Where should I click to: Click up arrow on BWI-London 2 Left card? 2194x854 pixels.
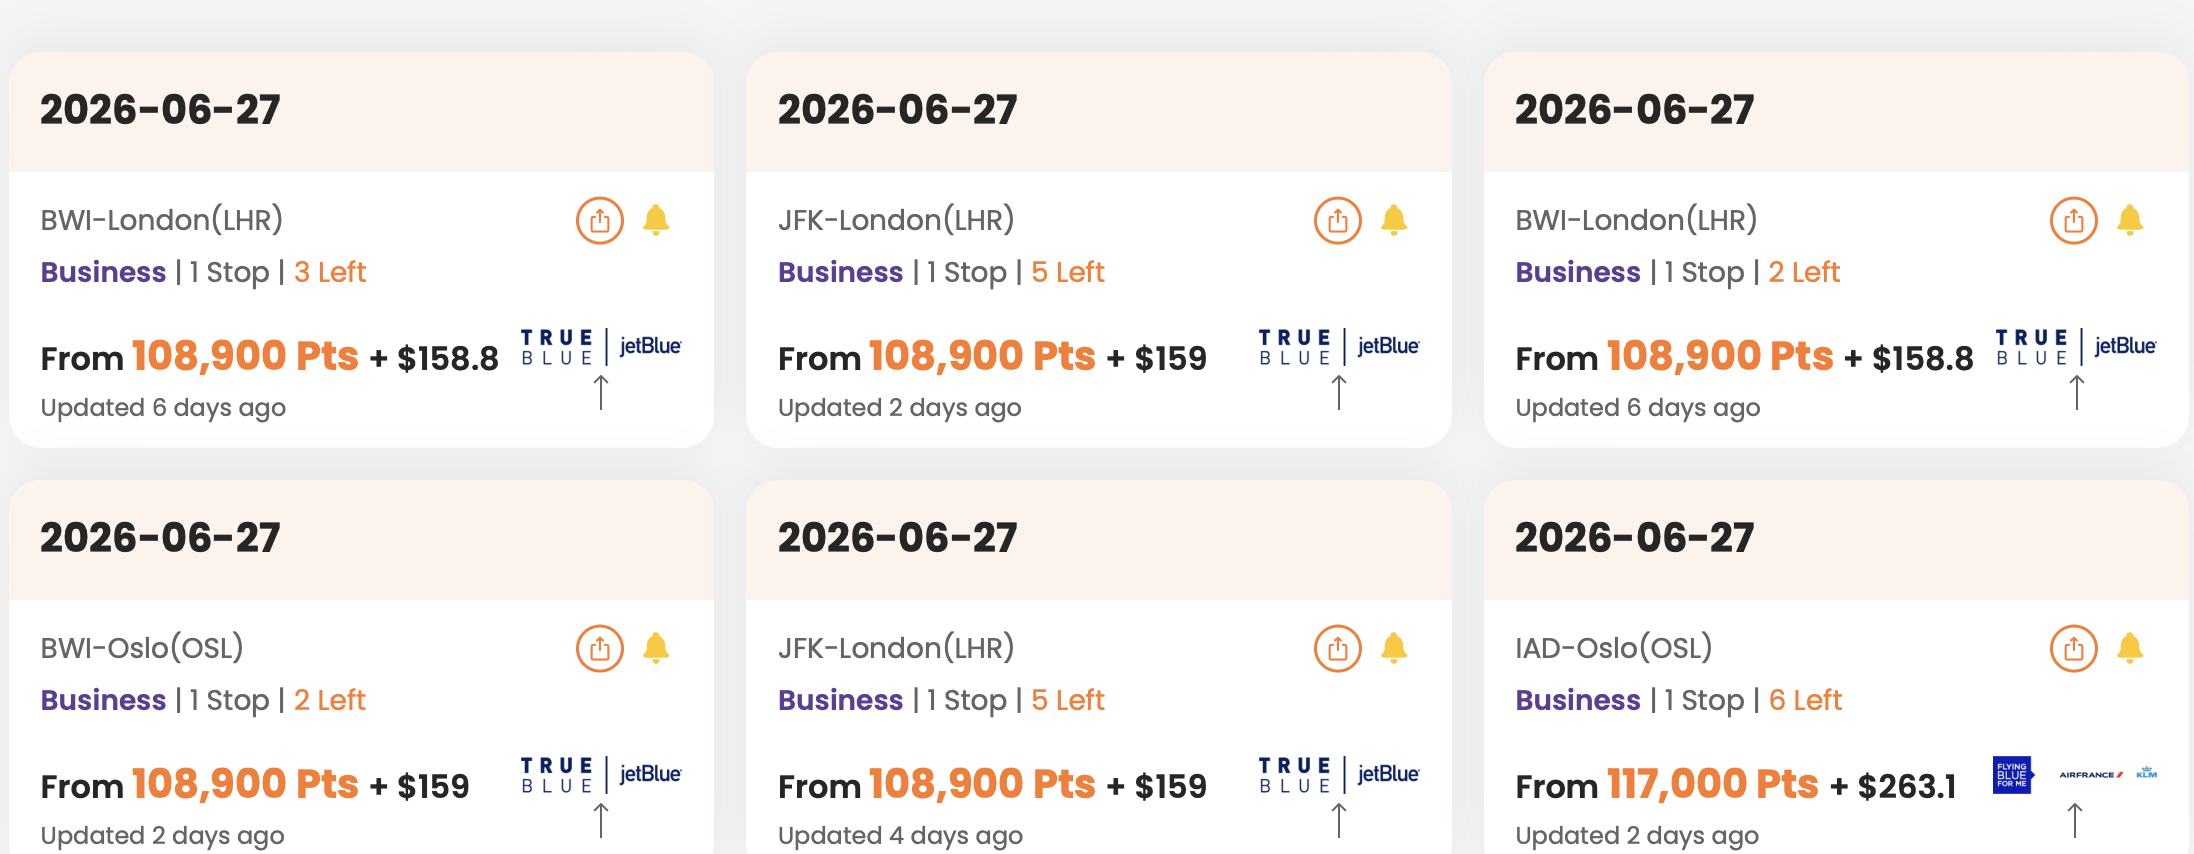[x=2076, y=392]
